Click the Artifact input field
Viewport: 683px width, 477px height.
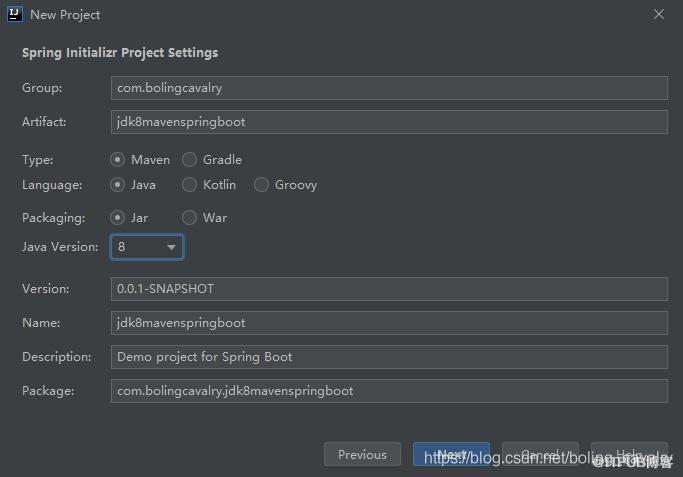(x=389, y=122)
